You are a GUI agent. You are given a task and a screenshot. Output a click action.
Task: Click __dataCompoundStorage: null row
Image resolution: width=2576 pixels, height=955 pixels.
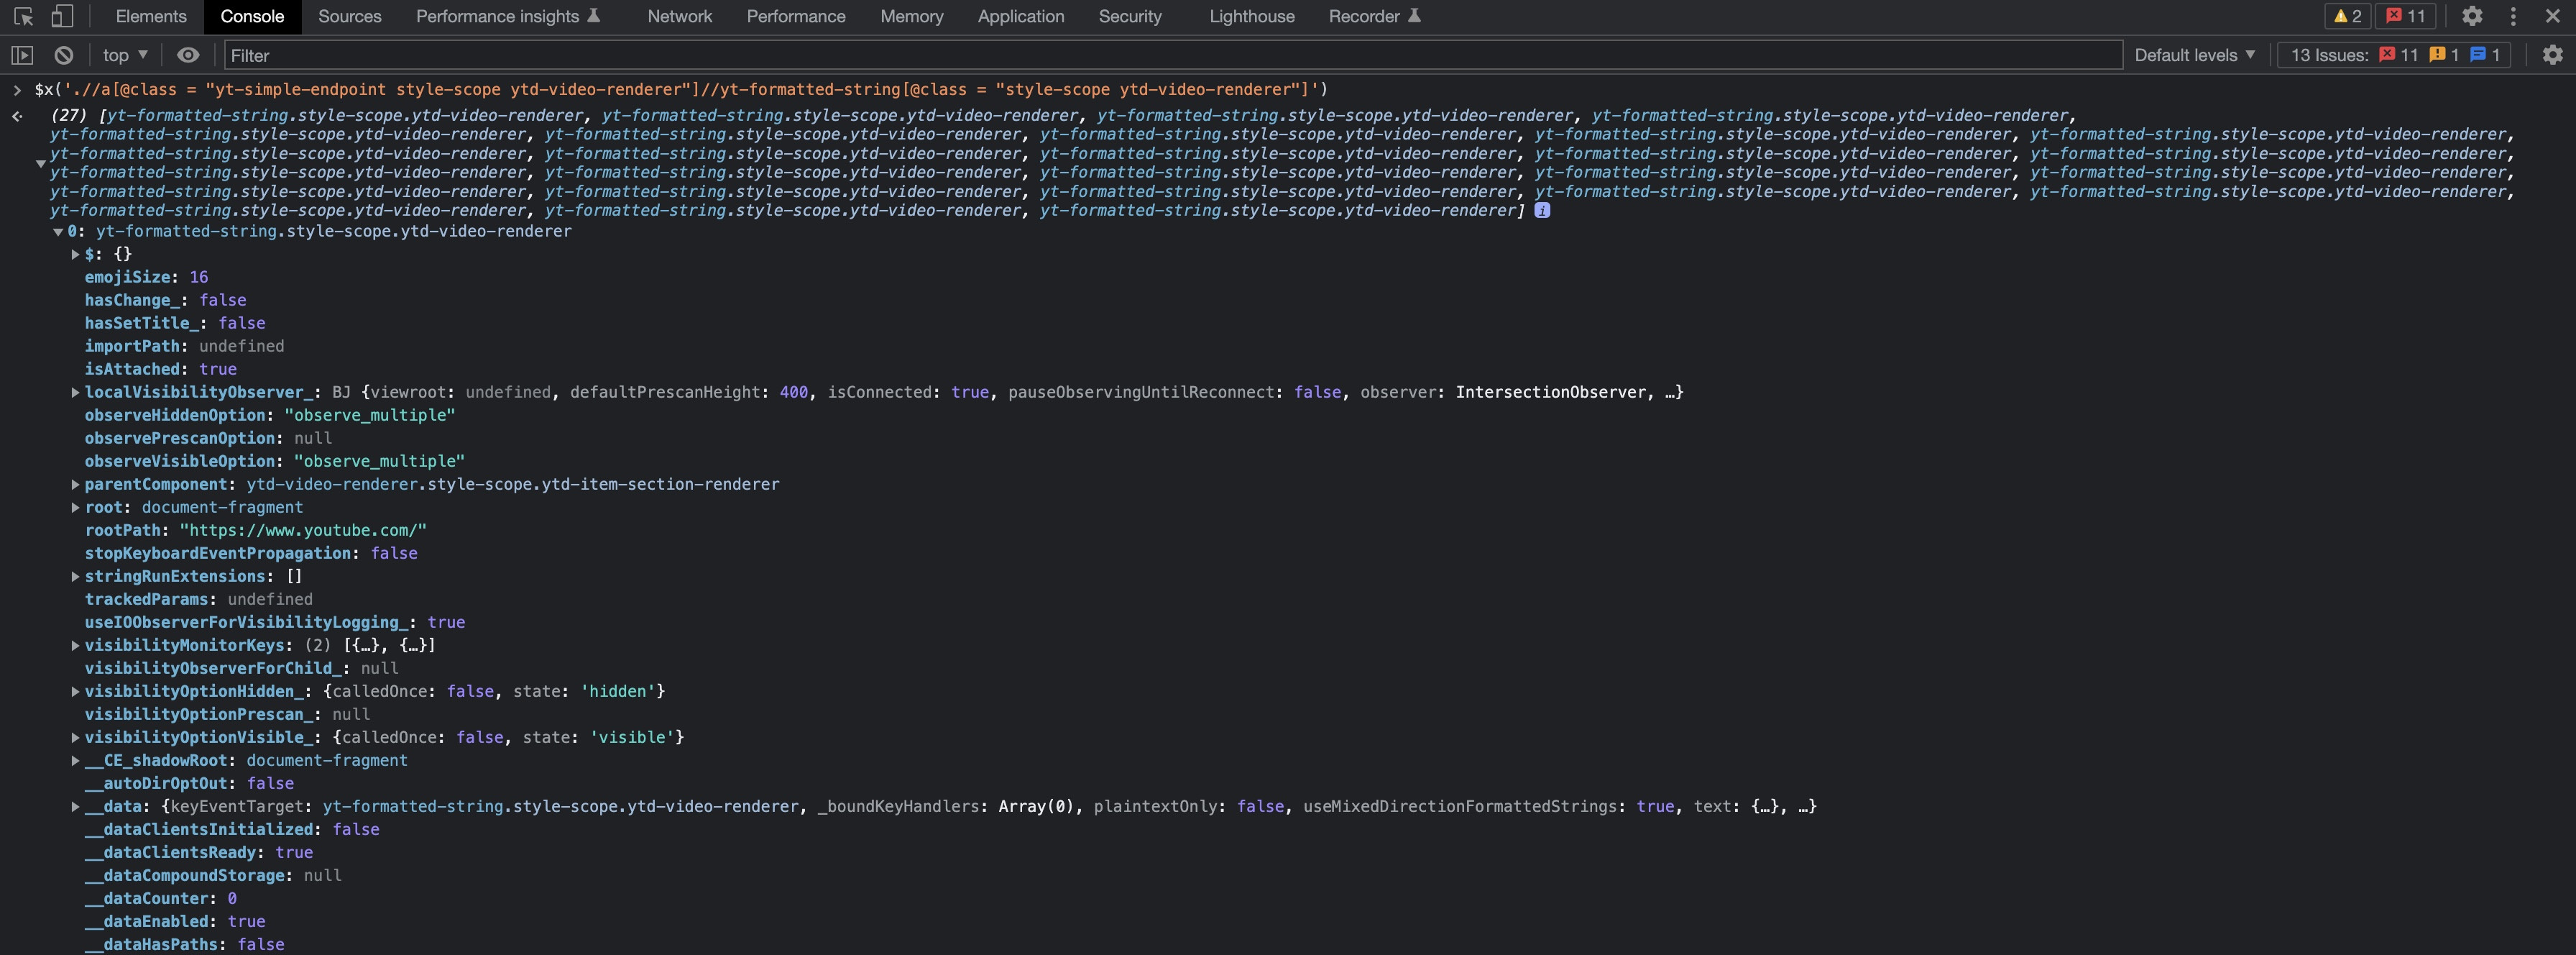tap(213, 875)
